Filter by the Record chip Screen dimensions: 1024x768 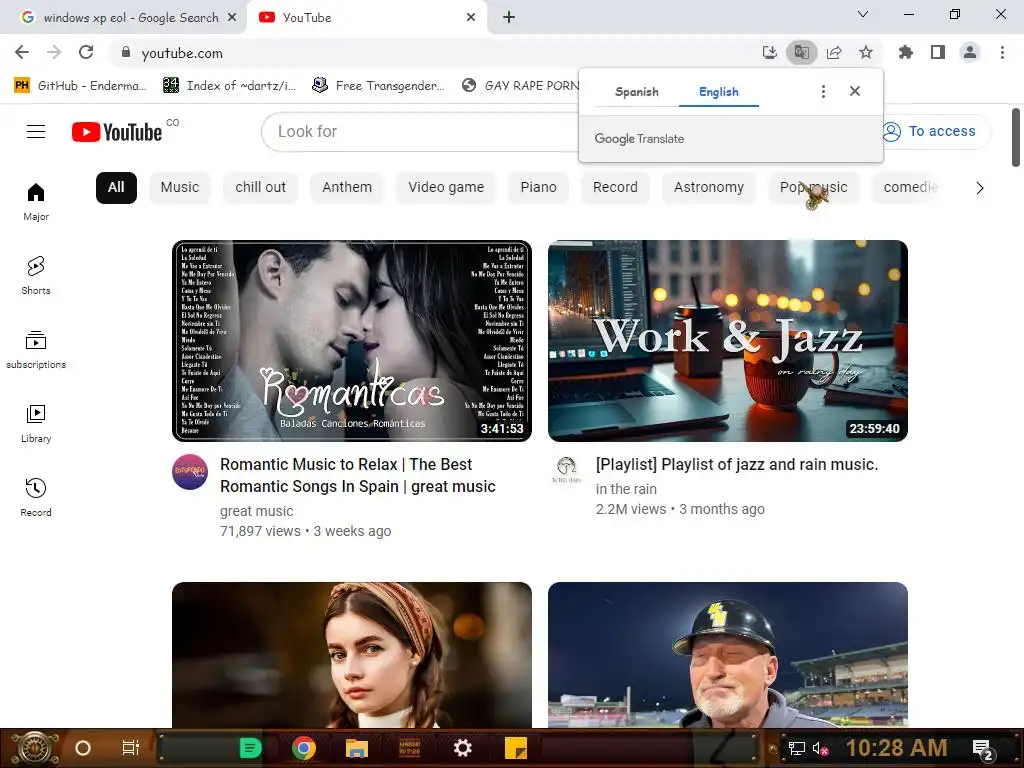pyautogui.click(x=615, y=187)
